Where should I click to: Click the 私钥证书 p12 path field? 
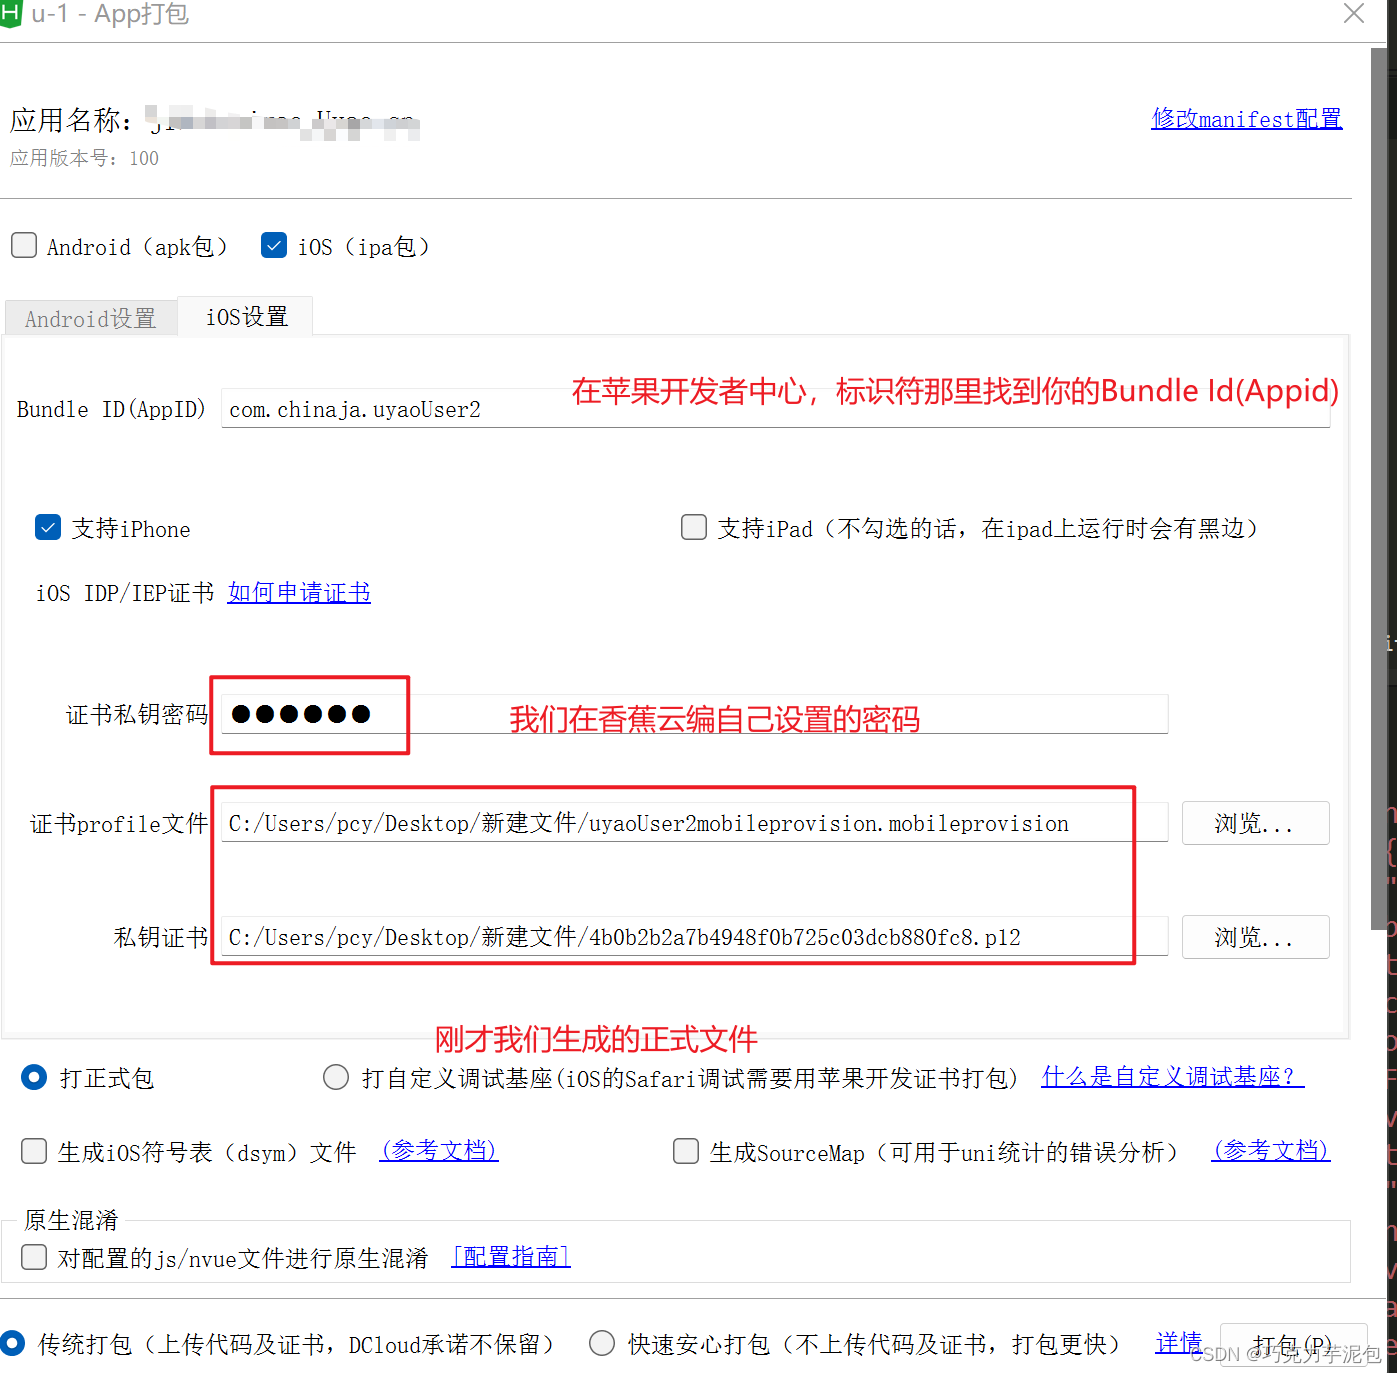coord(694,936)
